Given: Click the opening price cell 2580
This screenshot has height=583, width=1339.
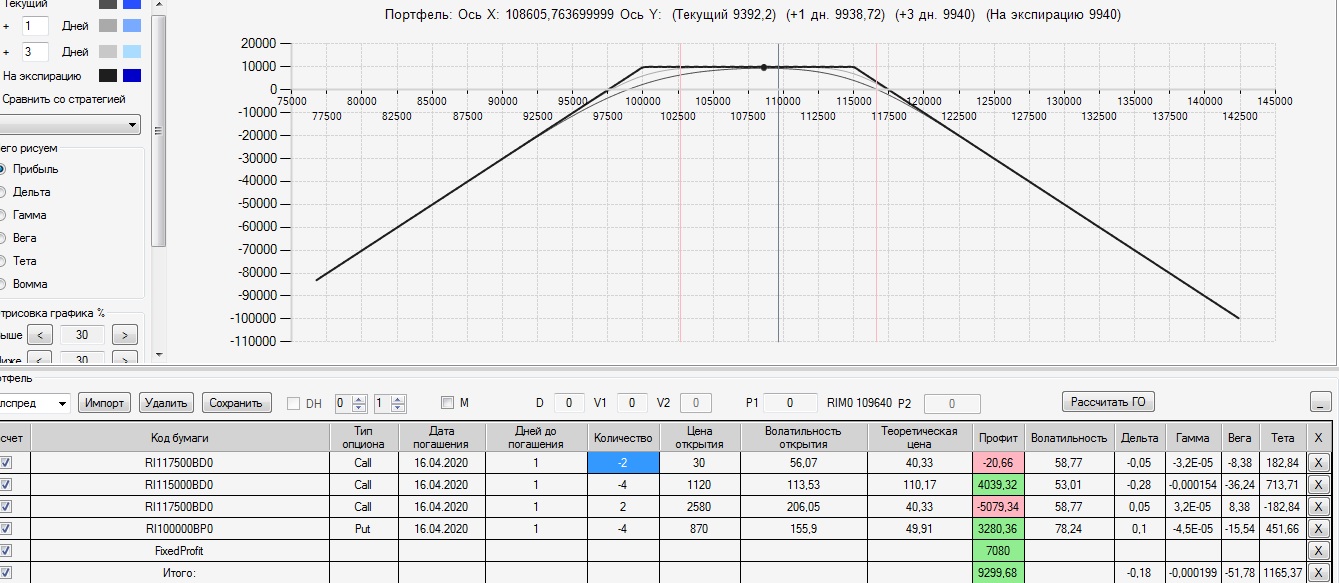Looking at the screenshot, I should point(700,507).
